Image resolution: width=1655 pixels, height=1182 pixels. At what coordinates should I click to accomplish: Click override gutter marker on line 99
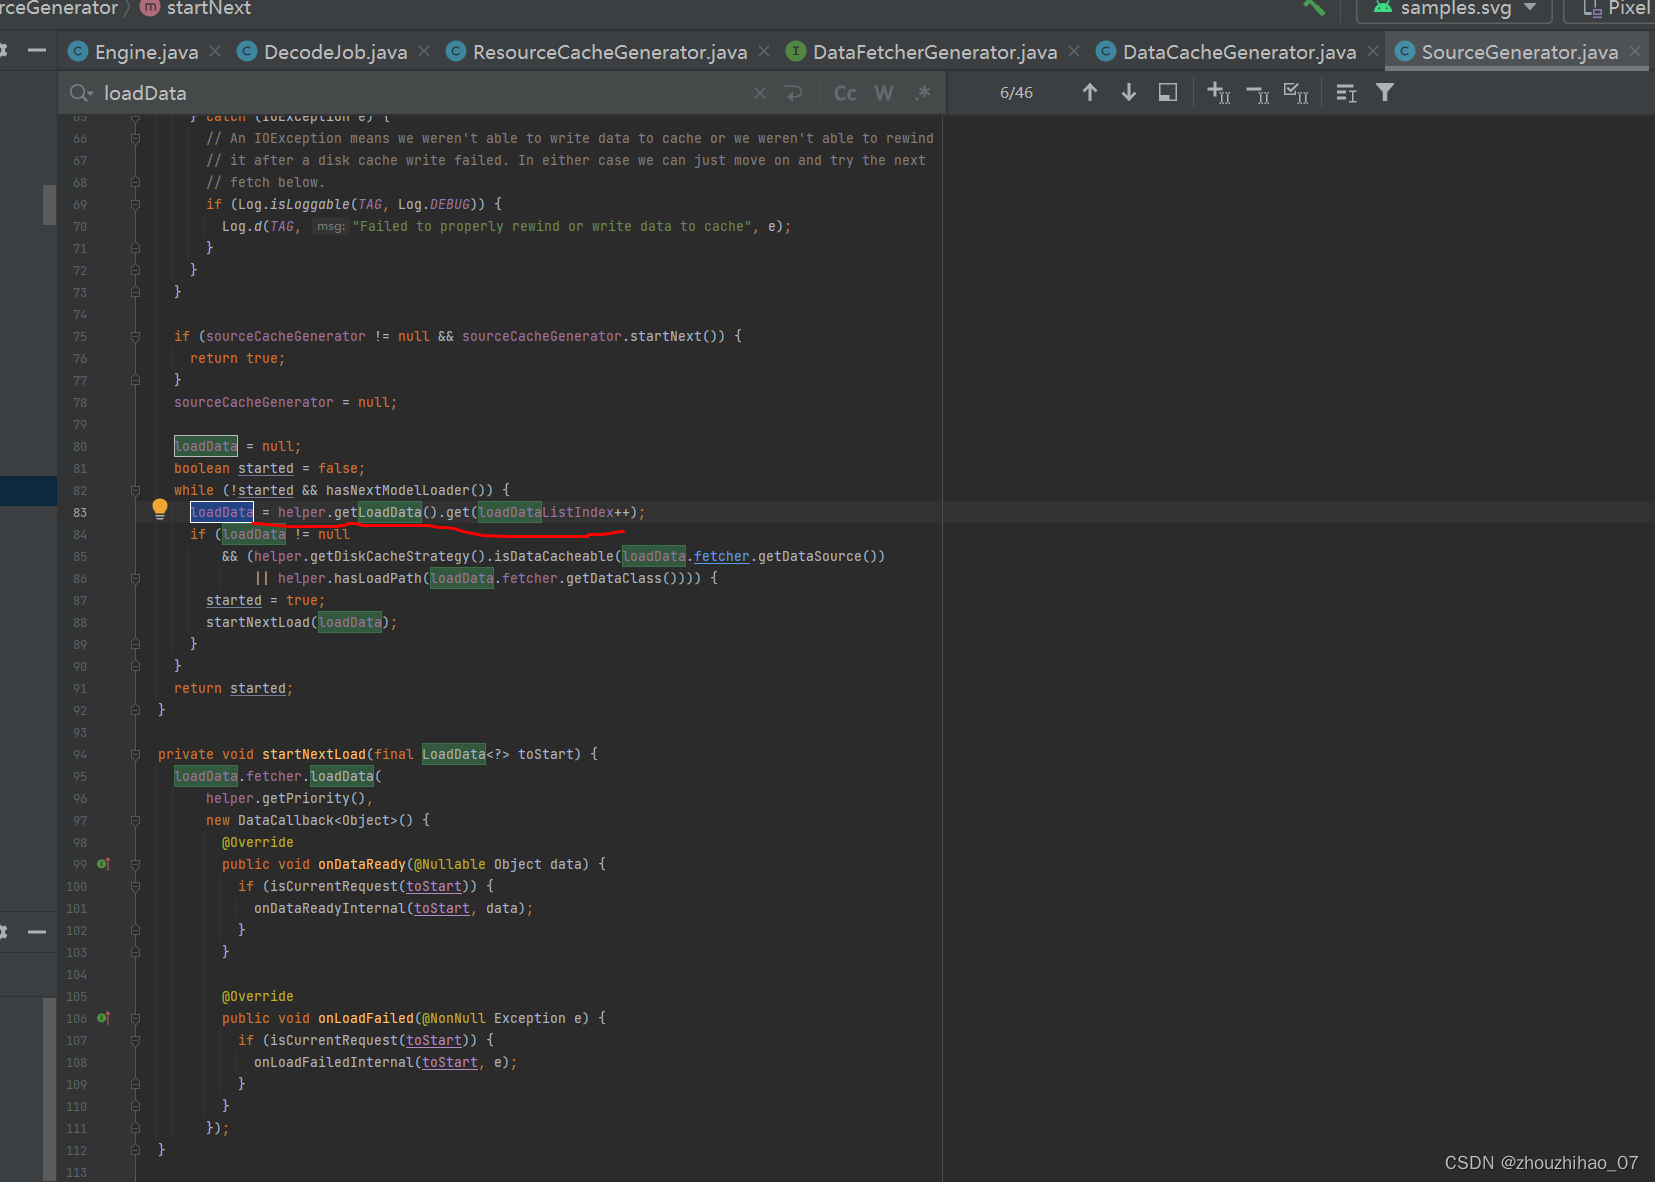[103, 864]
